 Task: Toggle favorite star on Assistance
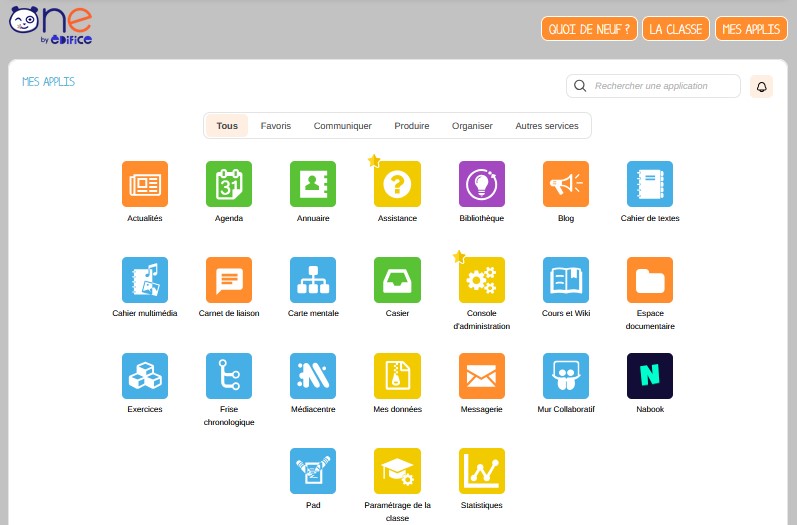click(x=374, y=161)
